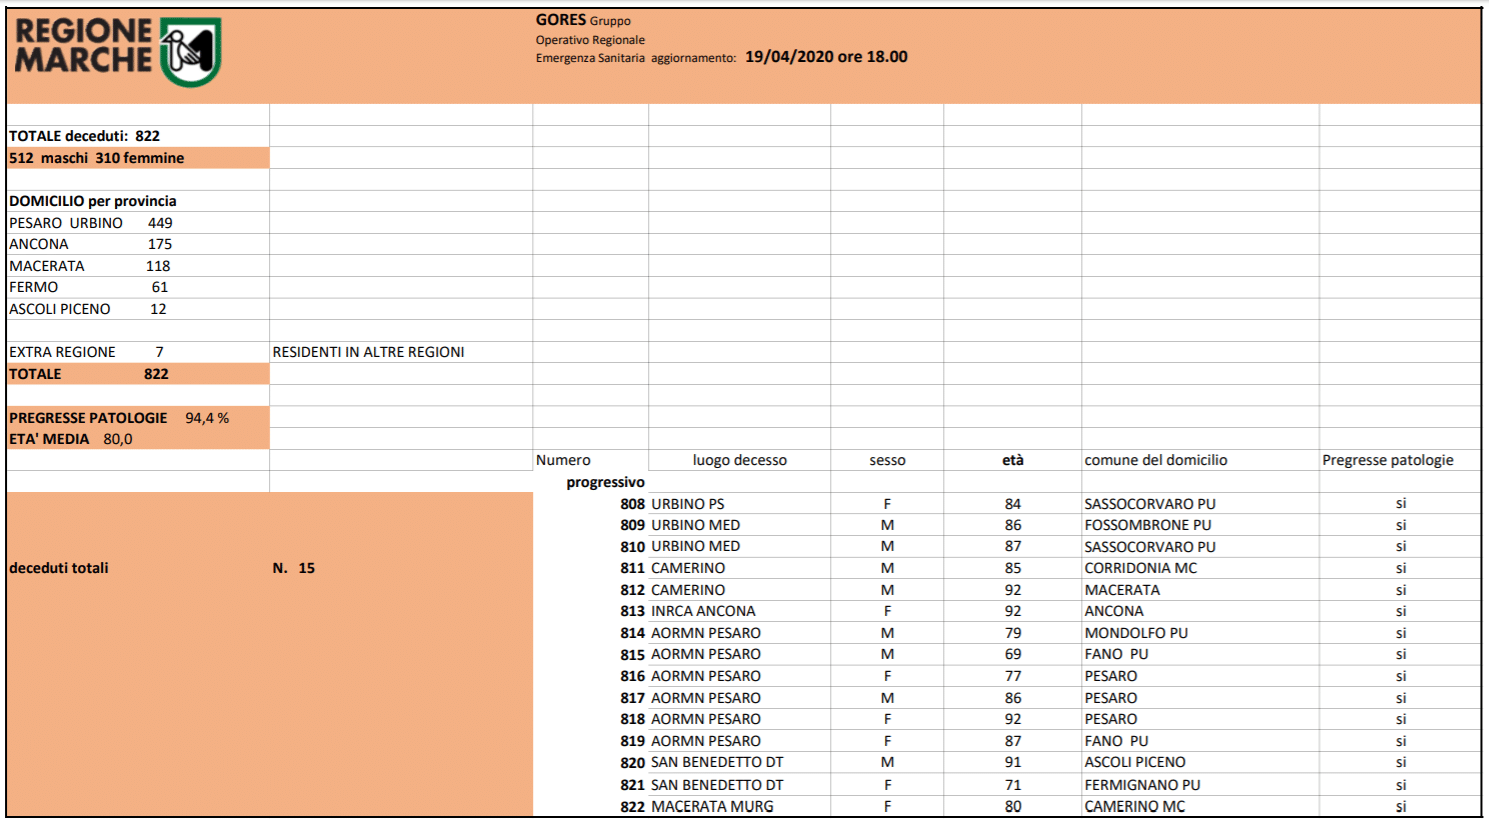Select the orange 512 maschi 310 femmine cell
The height and width of the screenshot is (825, 1489).
pos(97,158)
